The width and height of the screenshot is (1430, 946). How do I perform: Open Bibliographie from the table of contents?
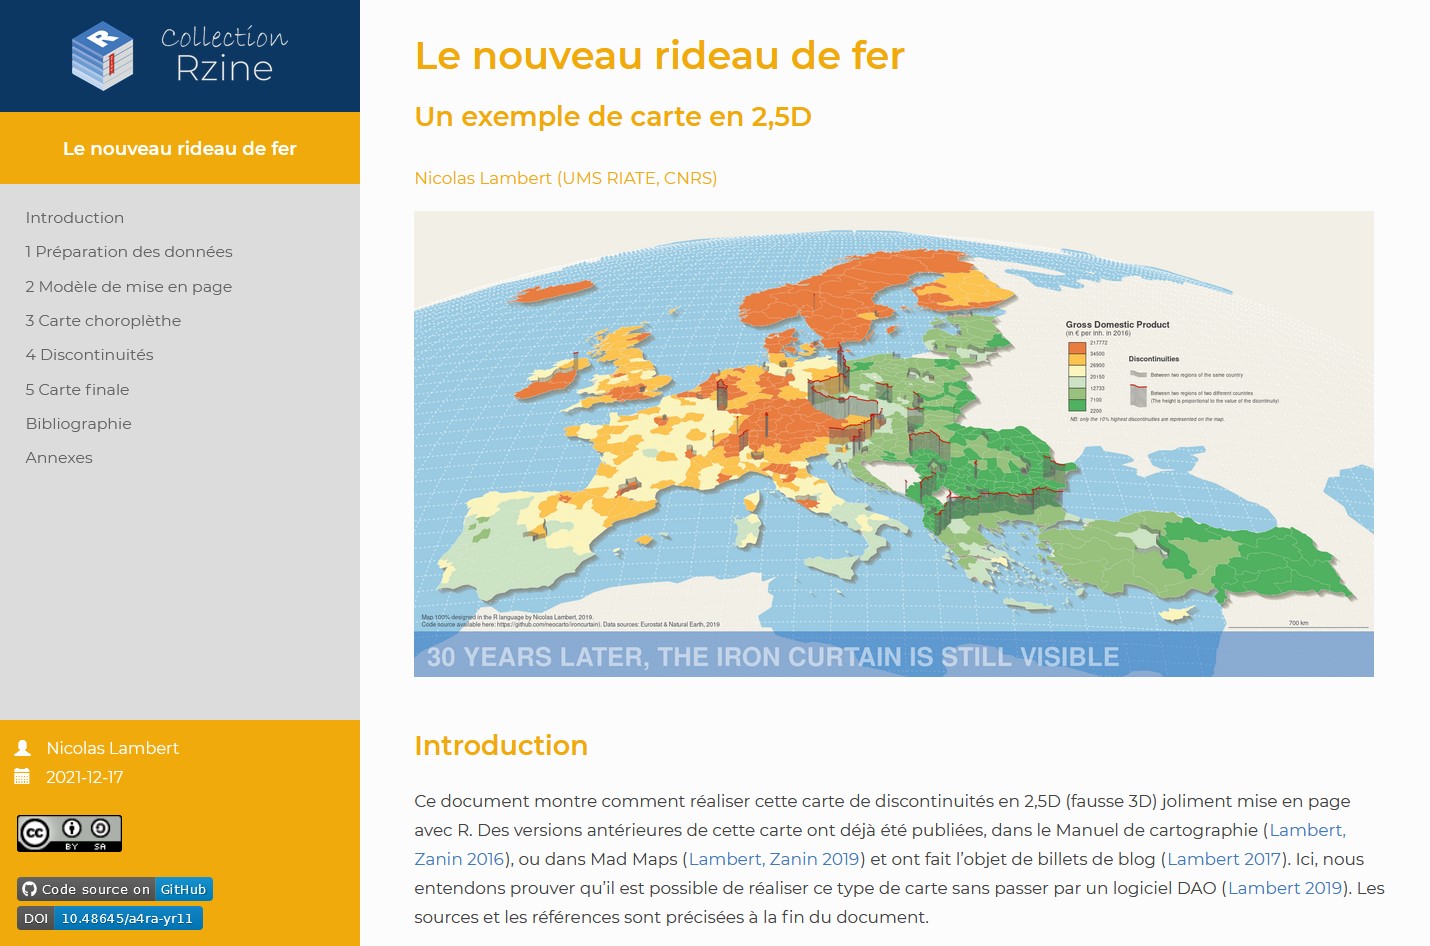(79, 424)
